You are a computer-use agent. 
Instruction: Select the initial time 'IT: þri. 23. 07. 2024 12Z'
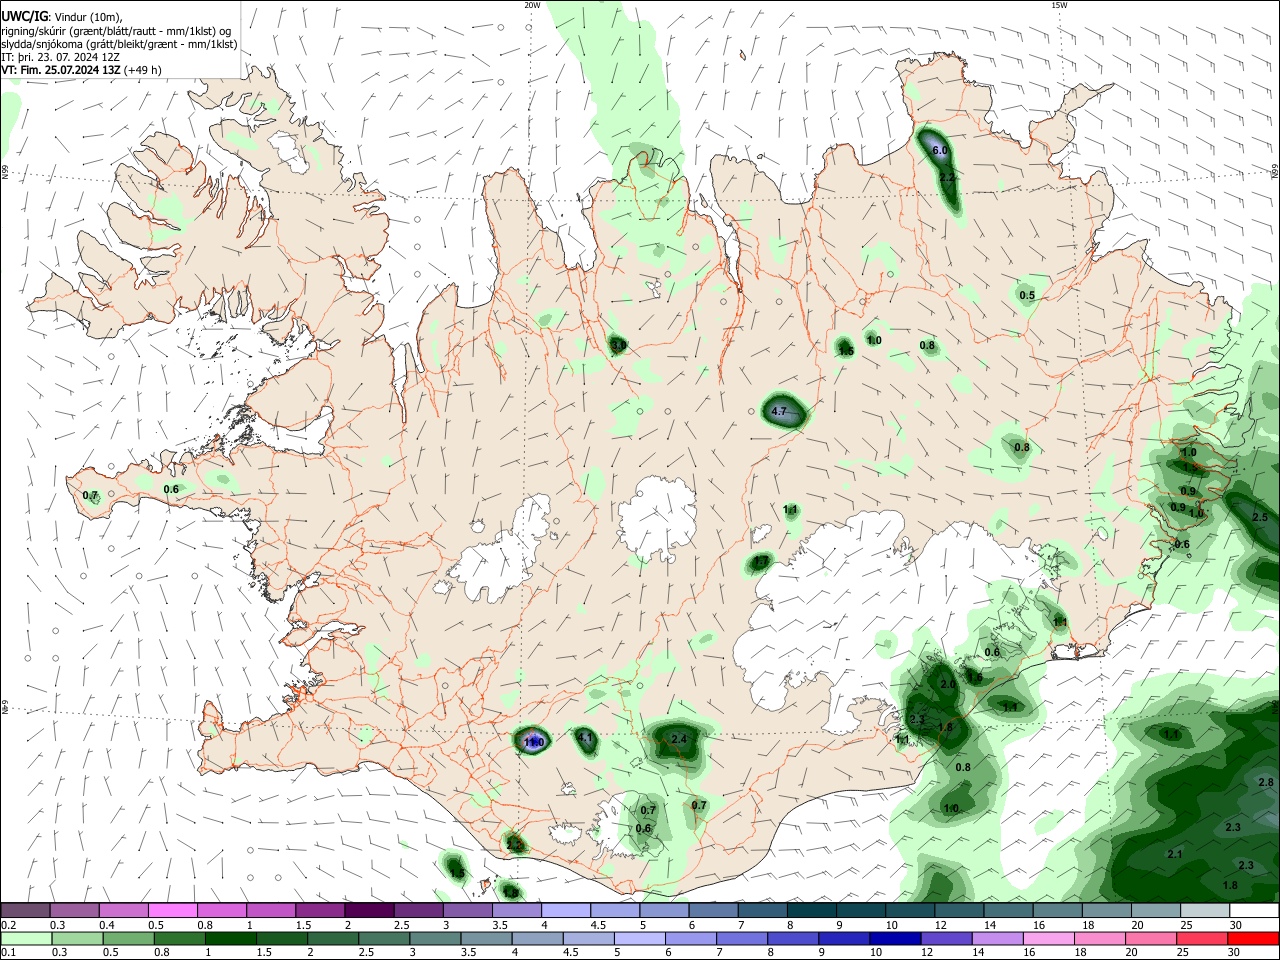60,57
